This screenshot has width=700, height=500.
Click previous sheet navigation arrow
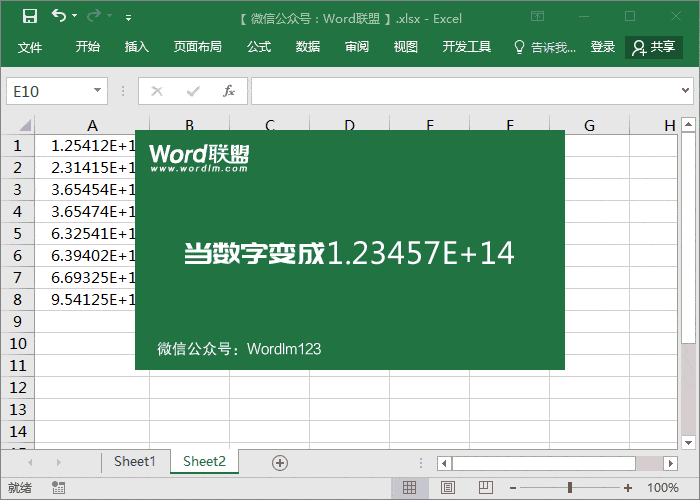[30, 462]
